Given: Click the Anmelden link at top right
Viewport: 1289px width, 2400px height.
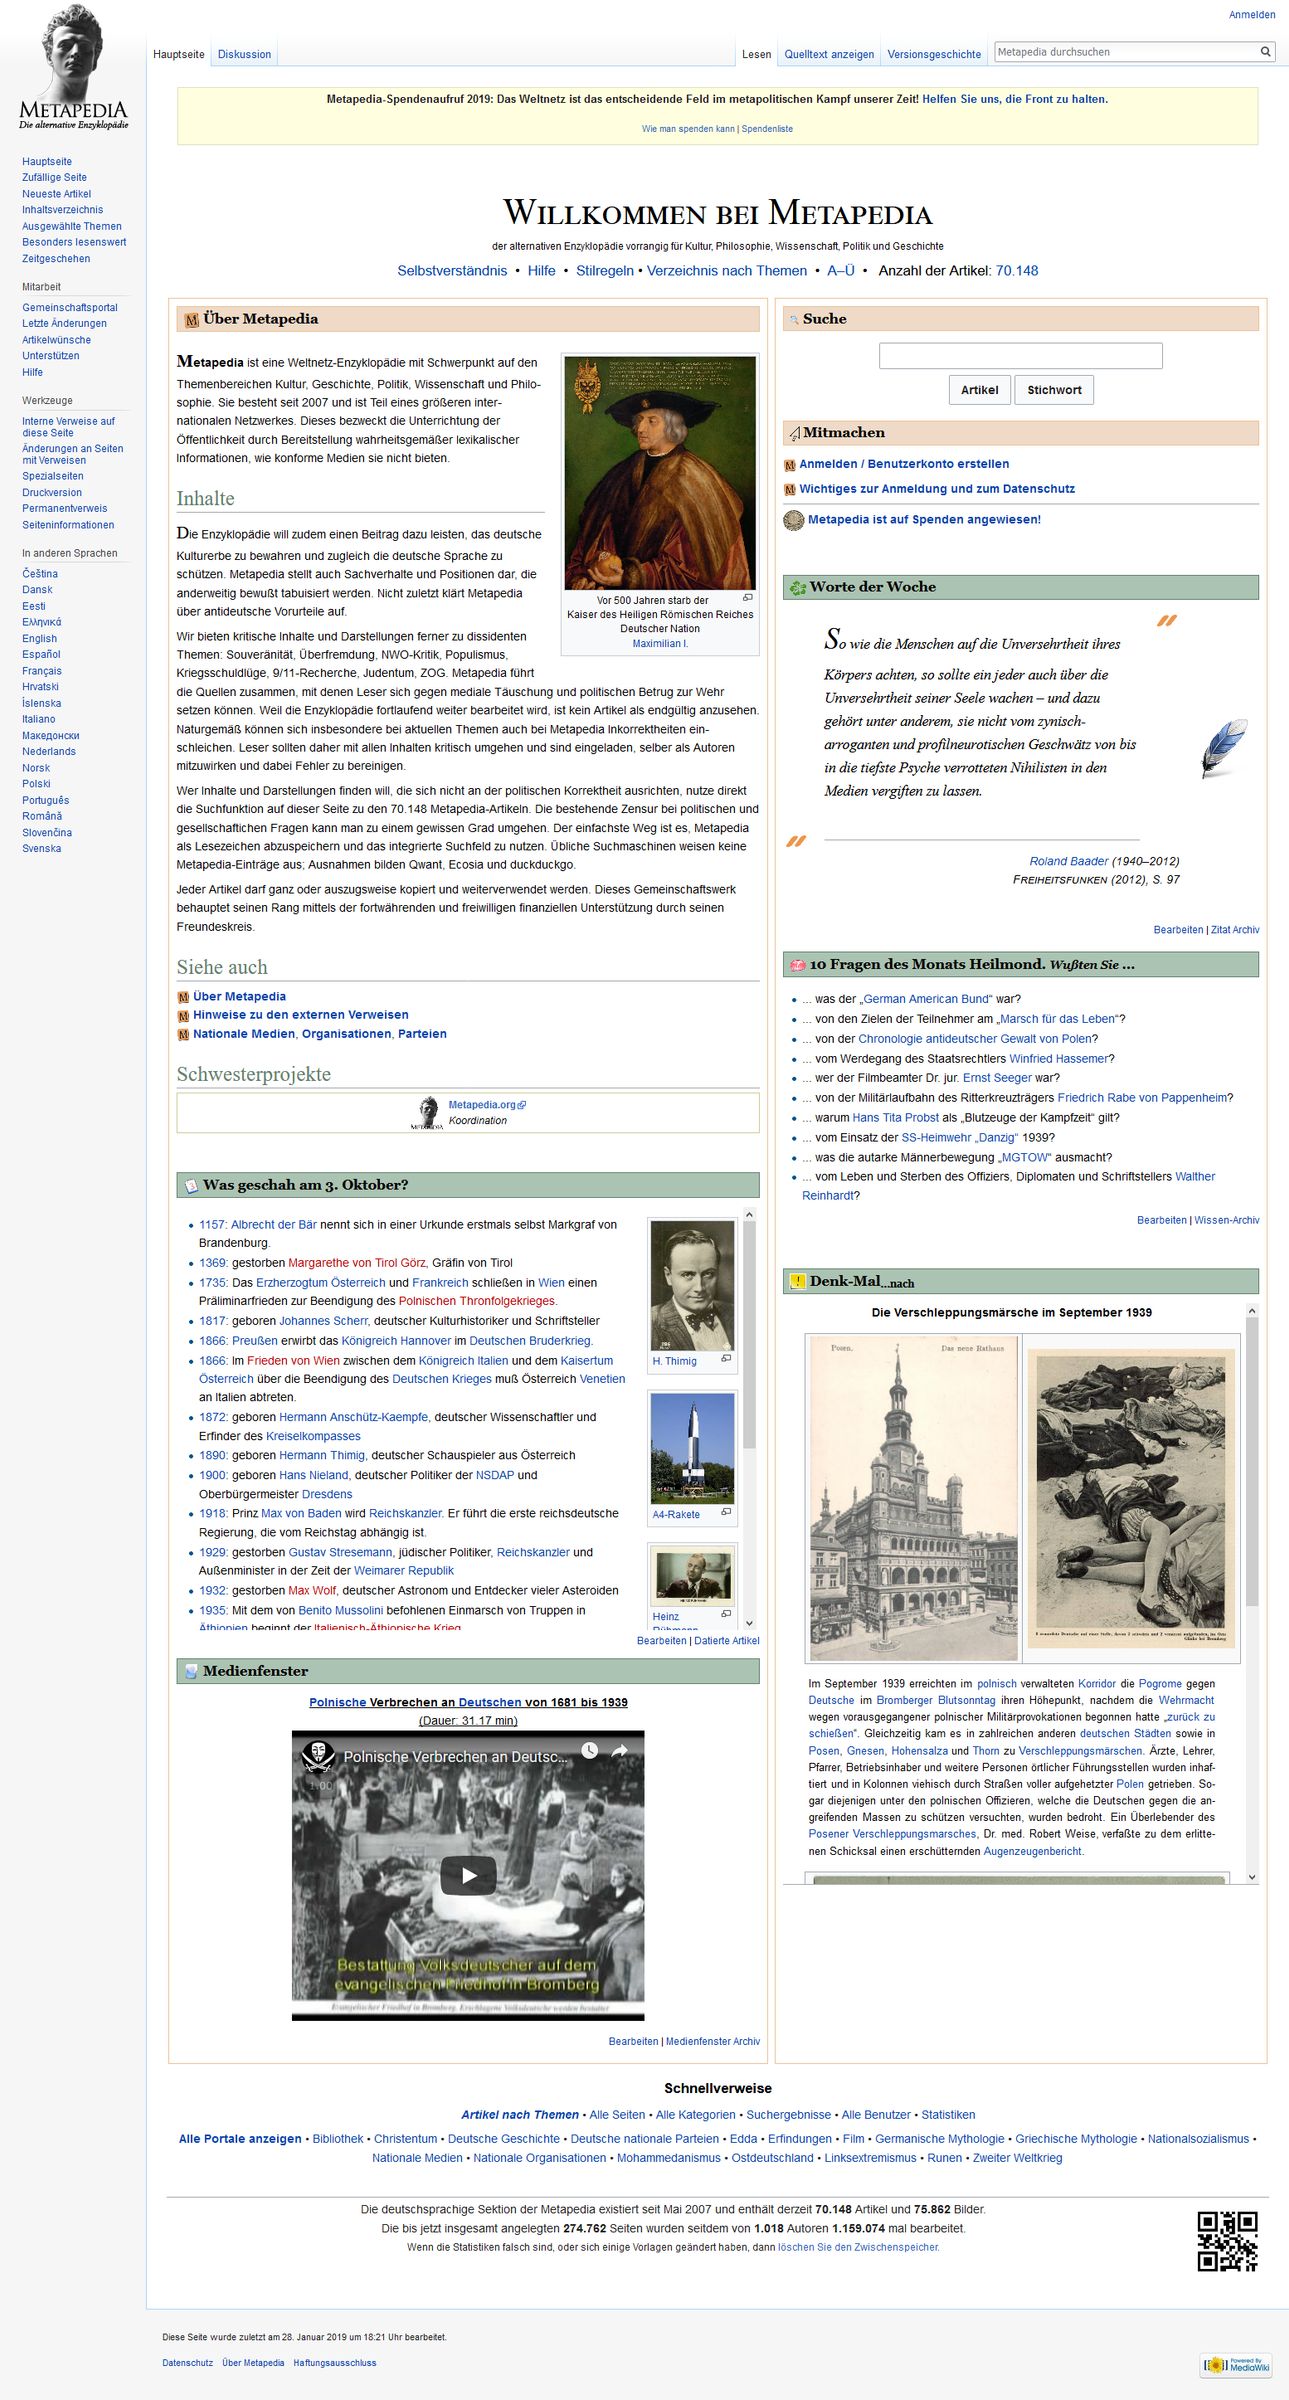Looking at the screenshot, I should coord(1252,15).
